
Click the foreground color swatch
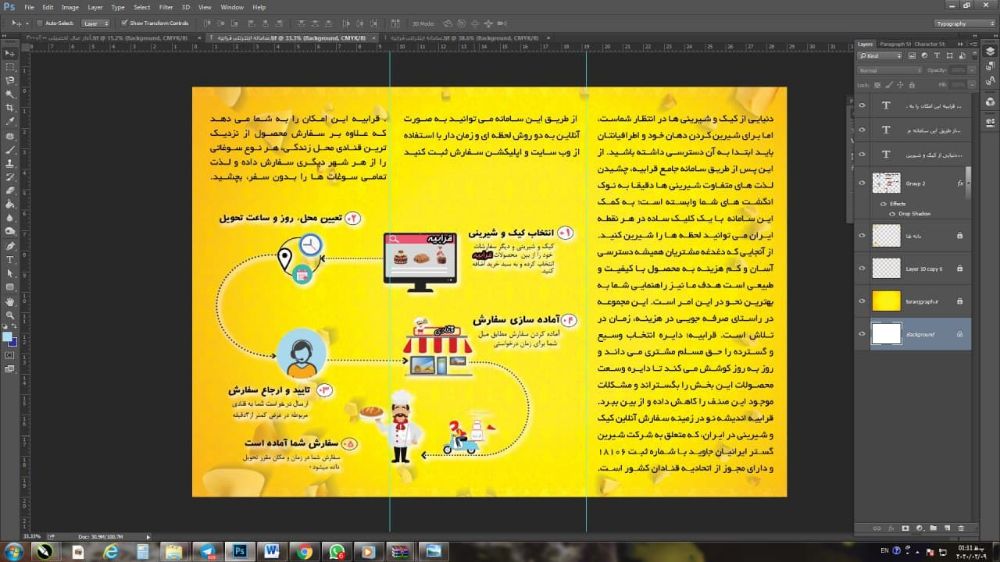click(x=7, y=336)
